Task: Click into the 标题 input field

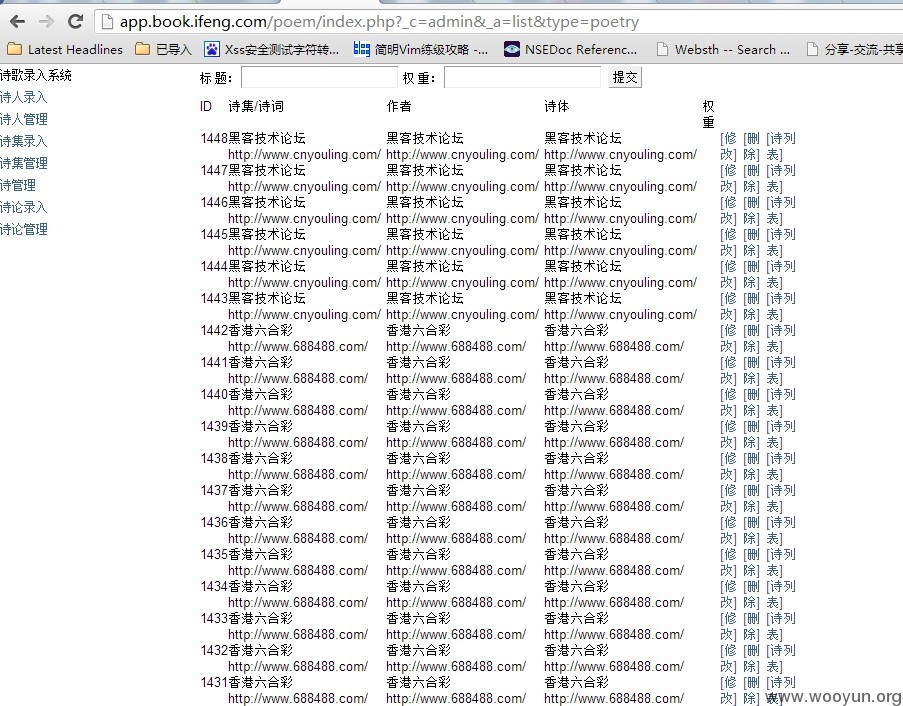Action: coord(320,77)
